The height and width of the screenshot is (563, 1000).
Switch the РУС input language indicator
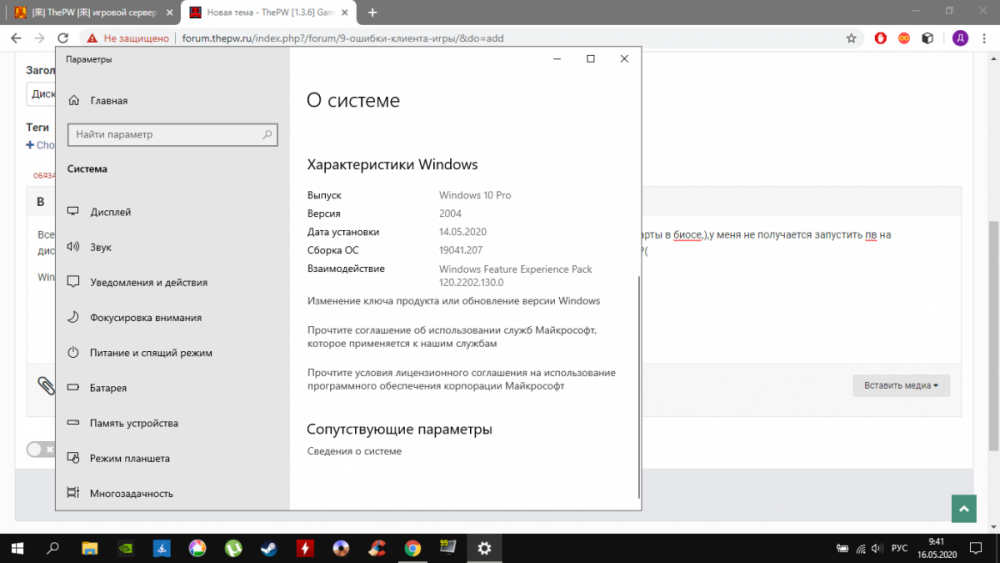tap(899, 548)
